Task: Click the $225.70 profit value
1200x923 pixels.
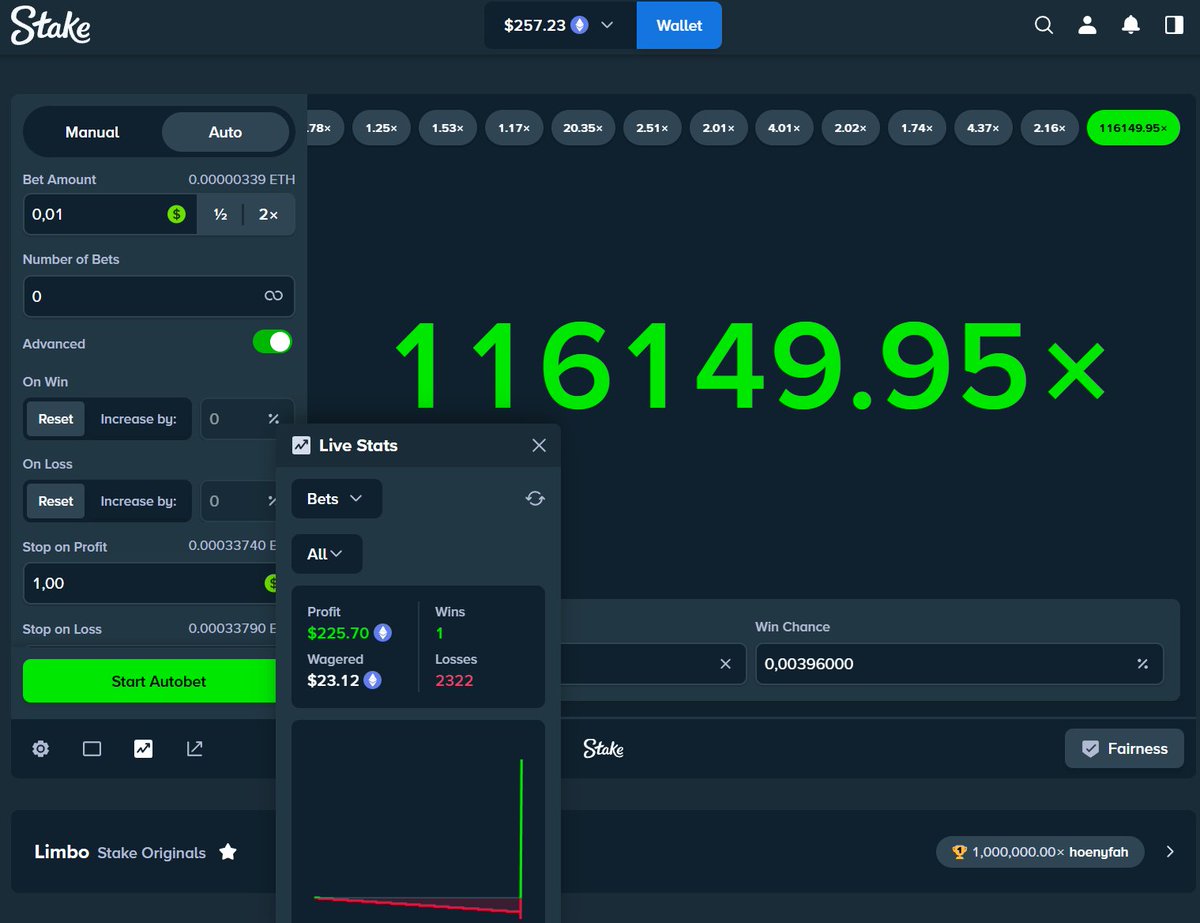Action: click(338, 633)
